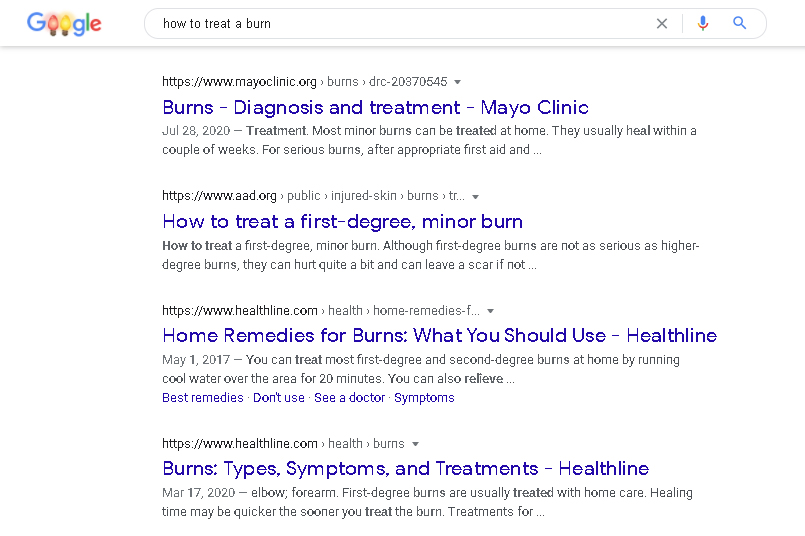Click the 'See a doctor' sitelink

(349, 398)
